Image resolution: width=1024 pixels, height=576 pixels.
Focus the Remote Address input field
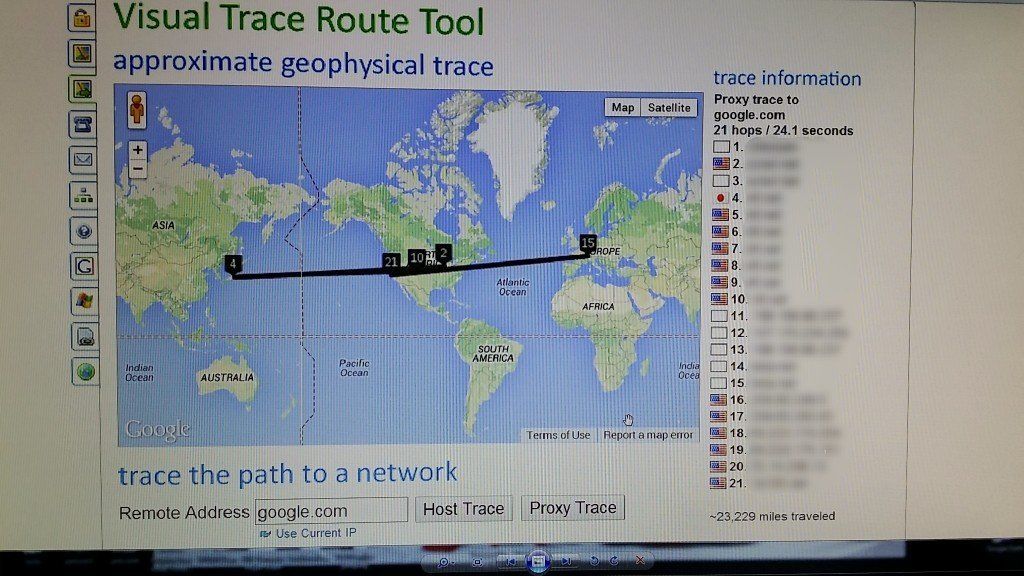[x=331, y=510]
